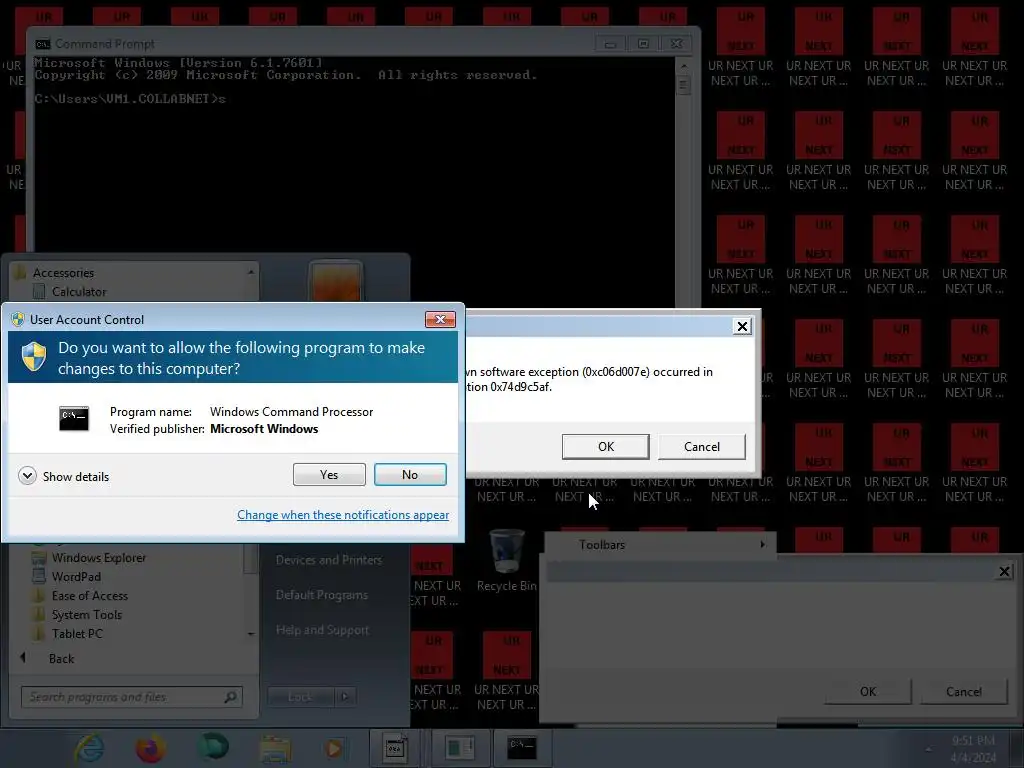Expand Show details in the UAC dialog
Viewport: 1024px width, 768px height.
tap(64, 476)
